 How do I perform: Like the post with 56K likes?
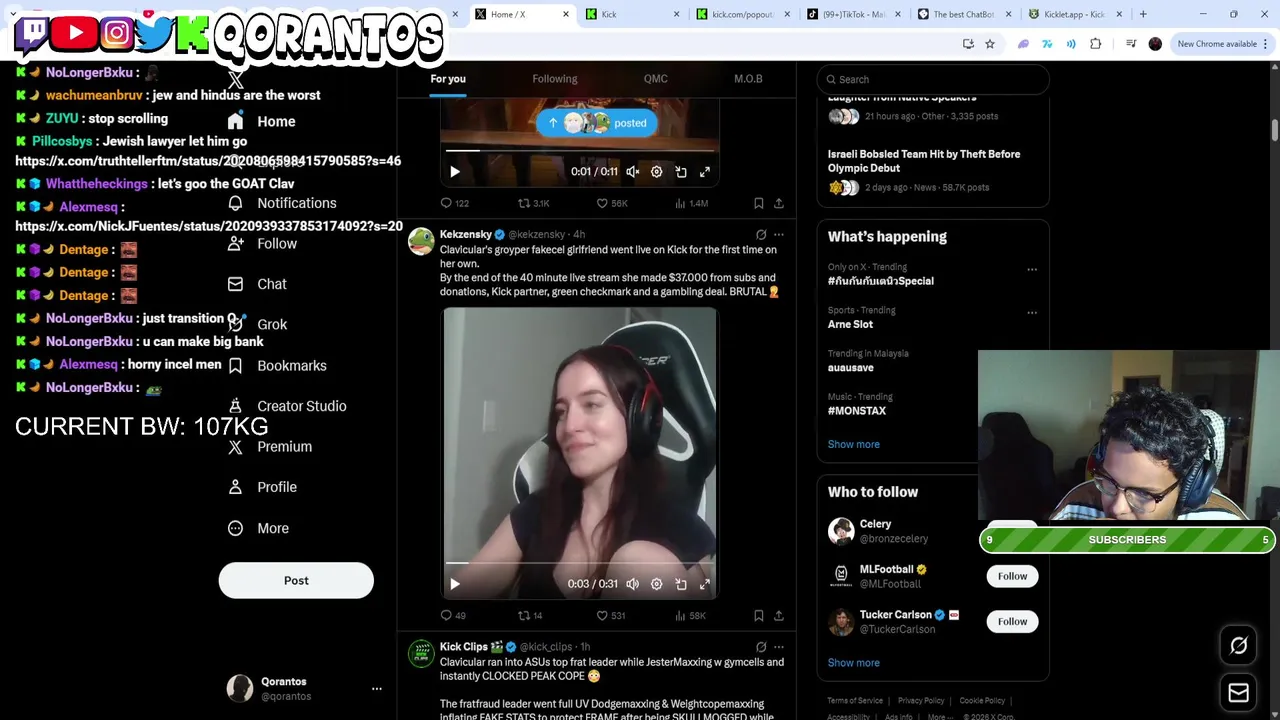tap(612, 203)
